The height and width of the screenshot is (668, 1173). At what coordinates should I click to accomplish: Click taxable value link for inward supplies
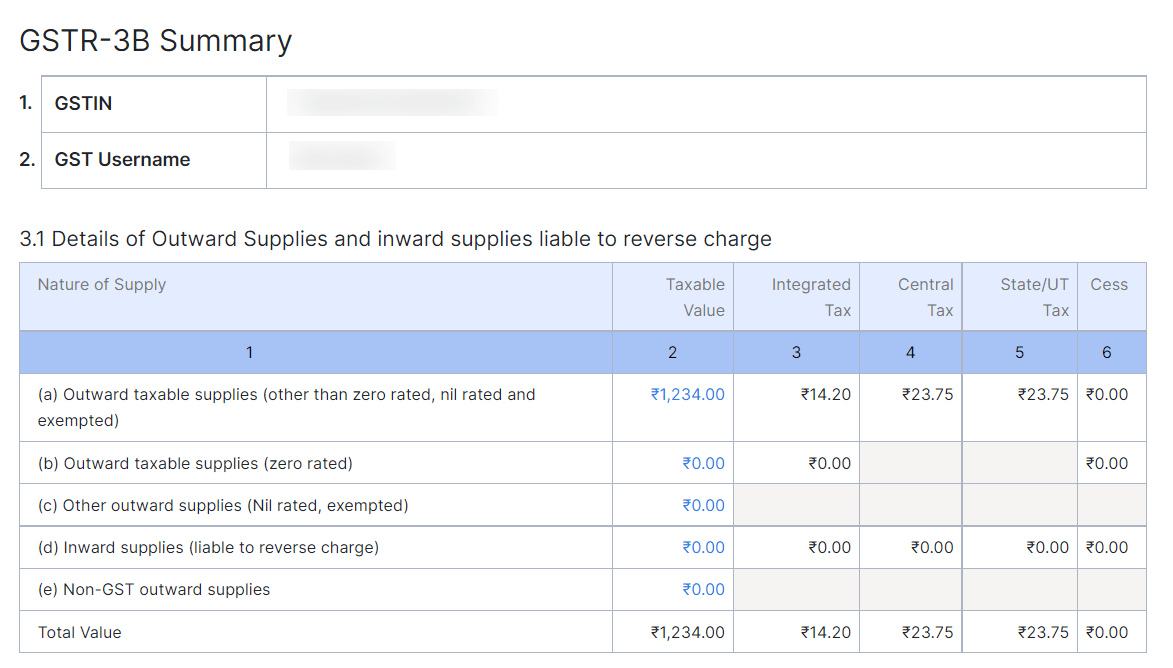click(707, 547)
